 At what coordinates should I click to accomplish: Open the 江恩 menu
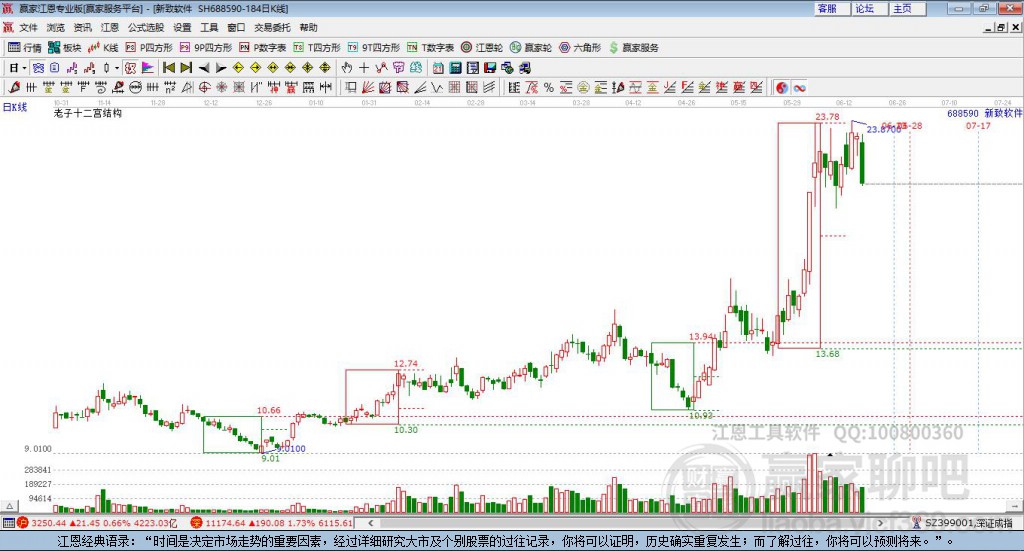pos(110,27)
